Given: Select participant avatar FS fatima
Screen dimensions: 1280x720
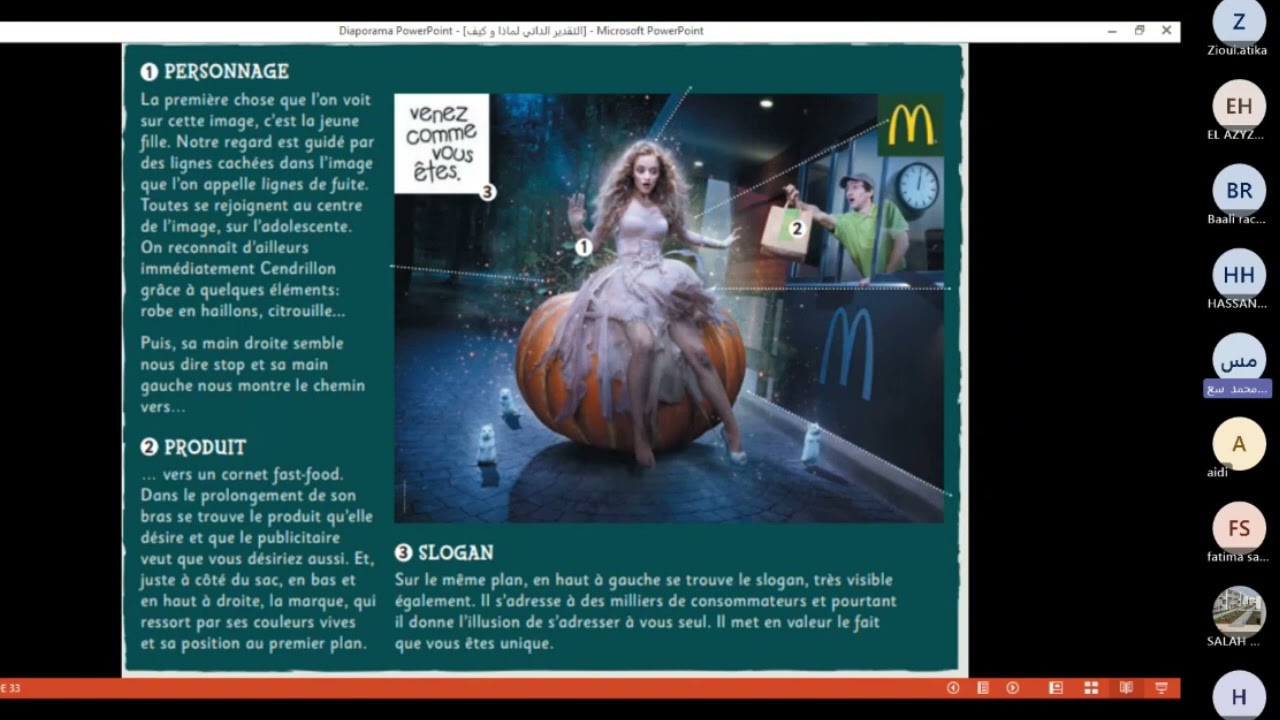Looking at the screenshot, I should click(x=1239, y=528).
